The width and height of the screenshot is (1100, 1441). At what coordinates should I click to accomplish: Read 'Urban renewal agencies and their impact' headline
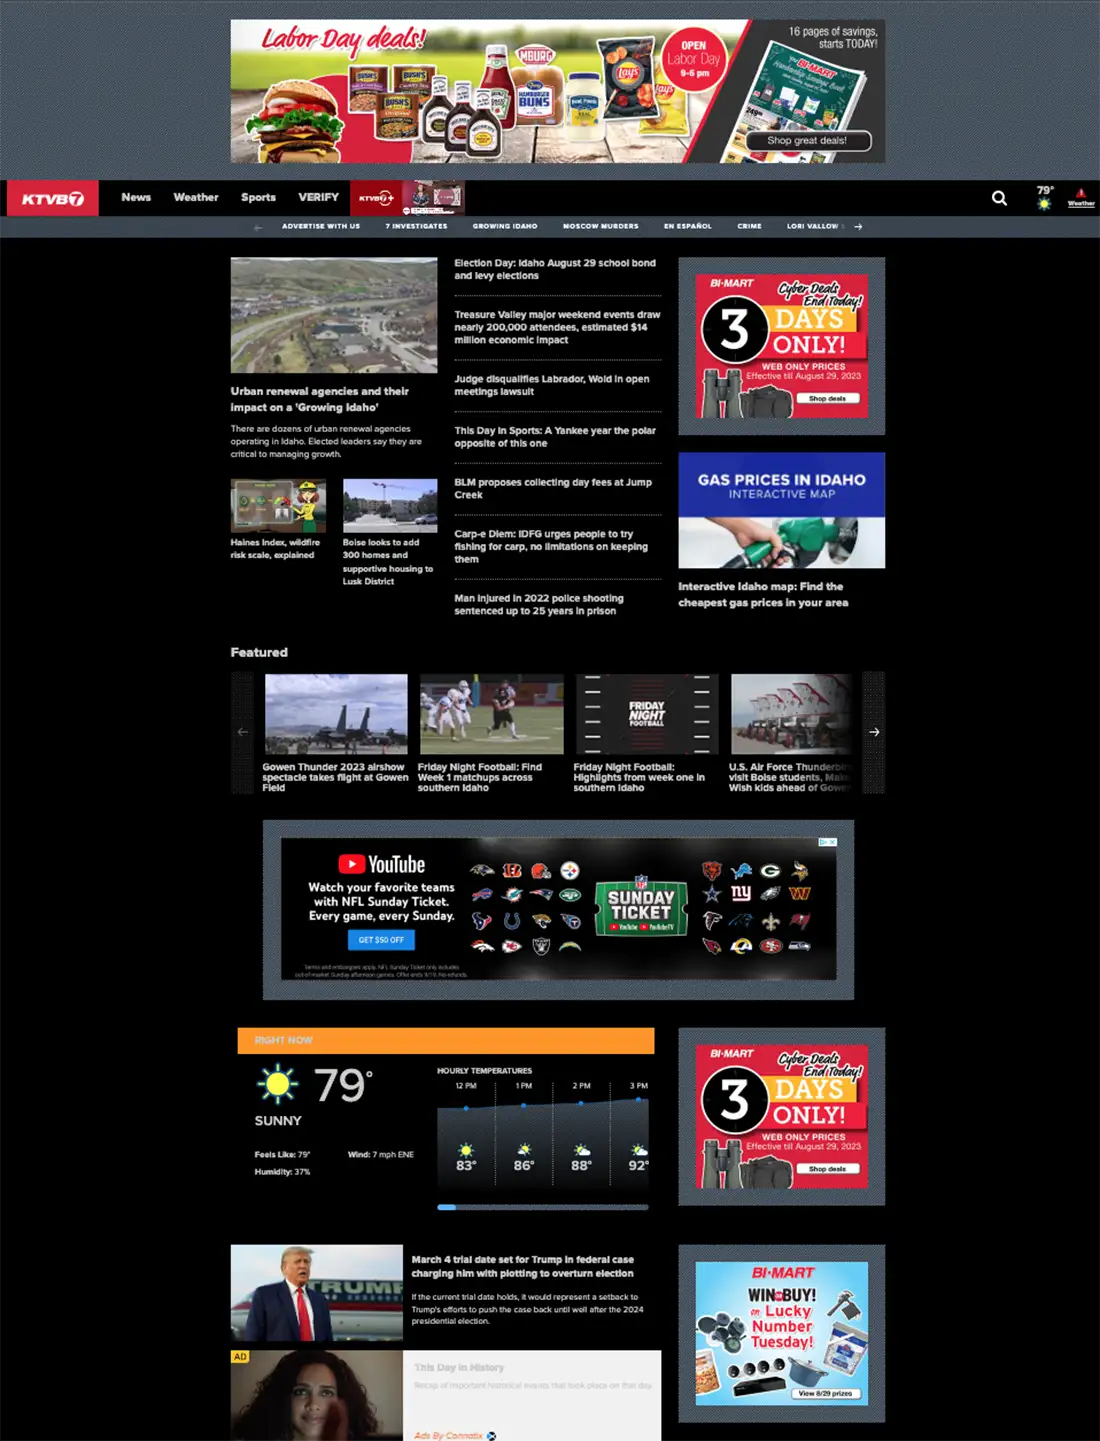(x=320, y=399)
